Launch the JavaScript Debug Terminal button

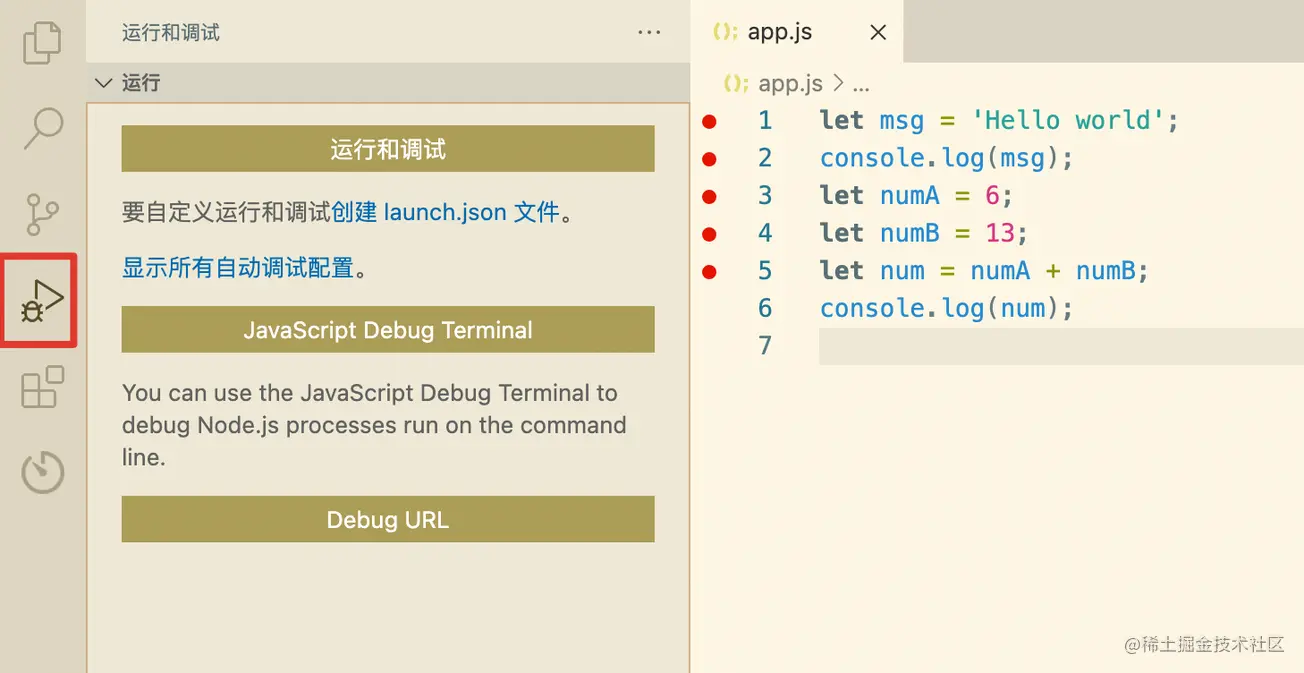click(388, 330)
